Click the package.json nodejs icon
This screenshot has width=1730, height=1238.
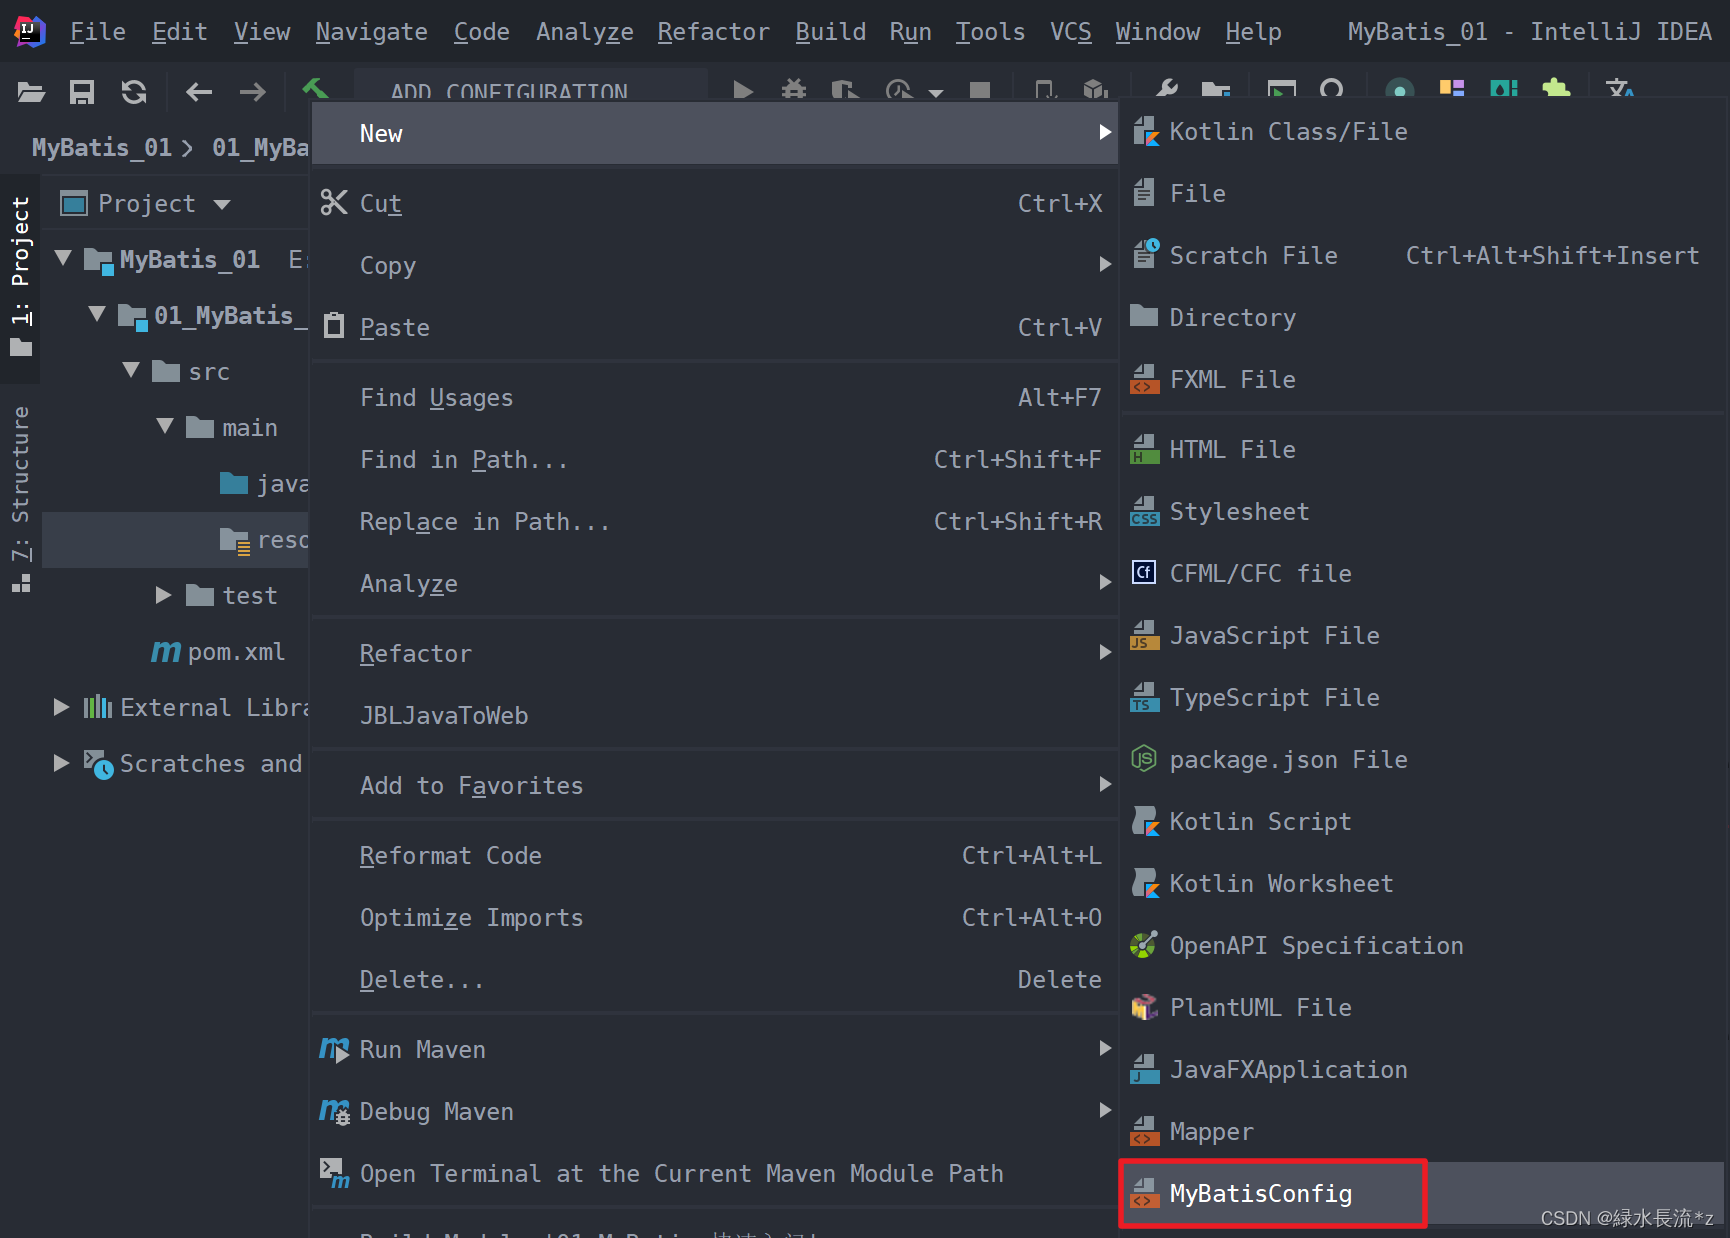tap(1143, 759)
